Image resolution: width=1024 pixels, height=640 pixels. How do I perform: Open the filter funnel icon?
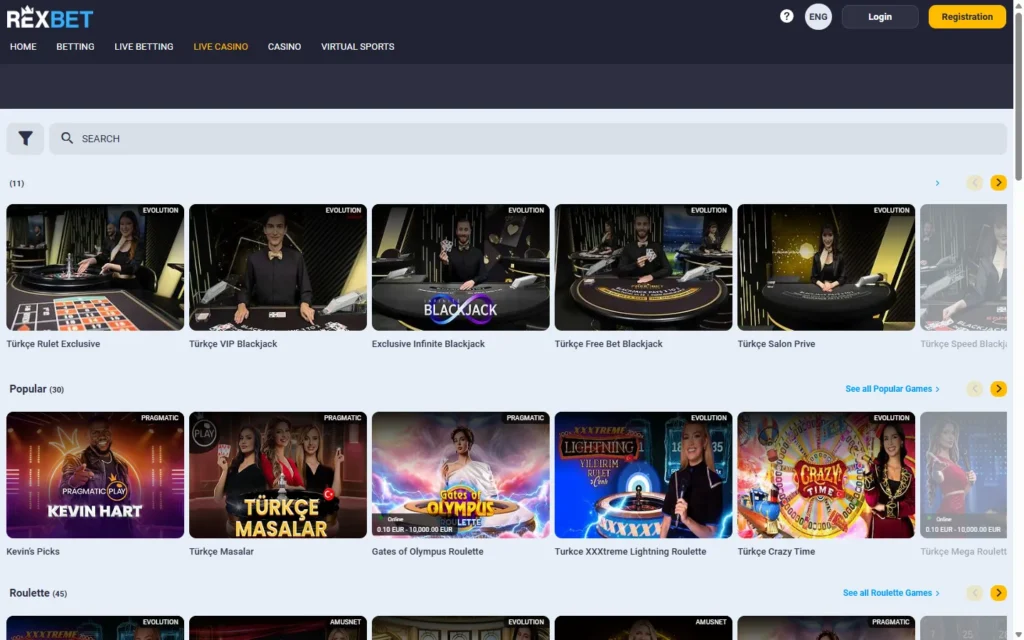click(25, 138)
